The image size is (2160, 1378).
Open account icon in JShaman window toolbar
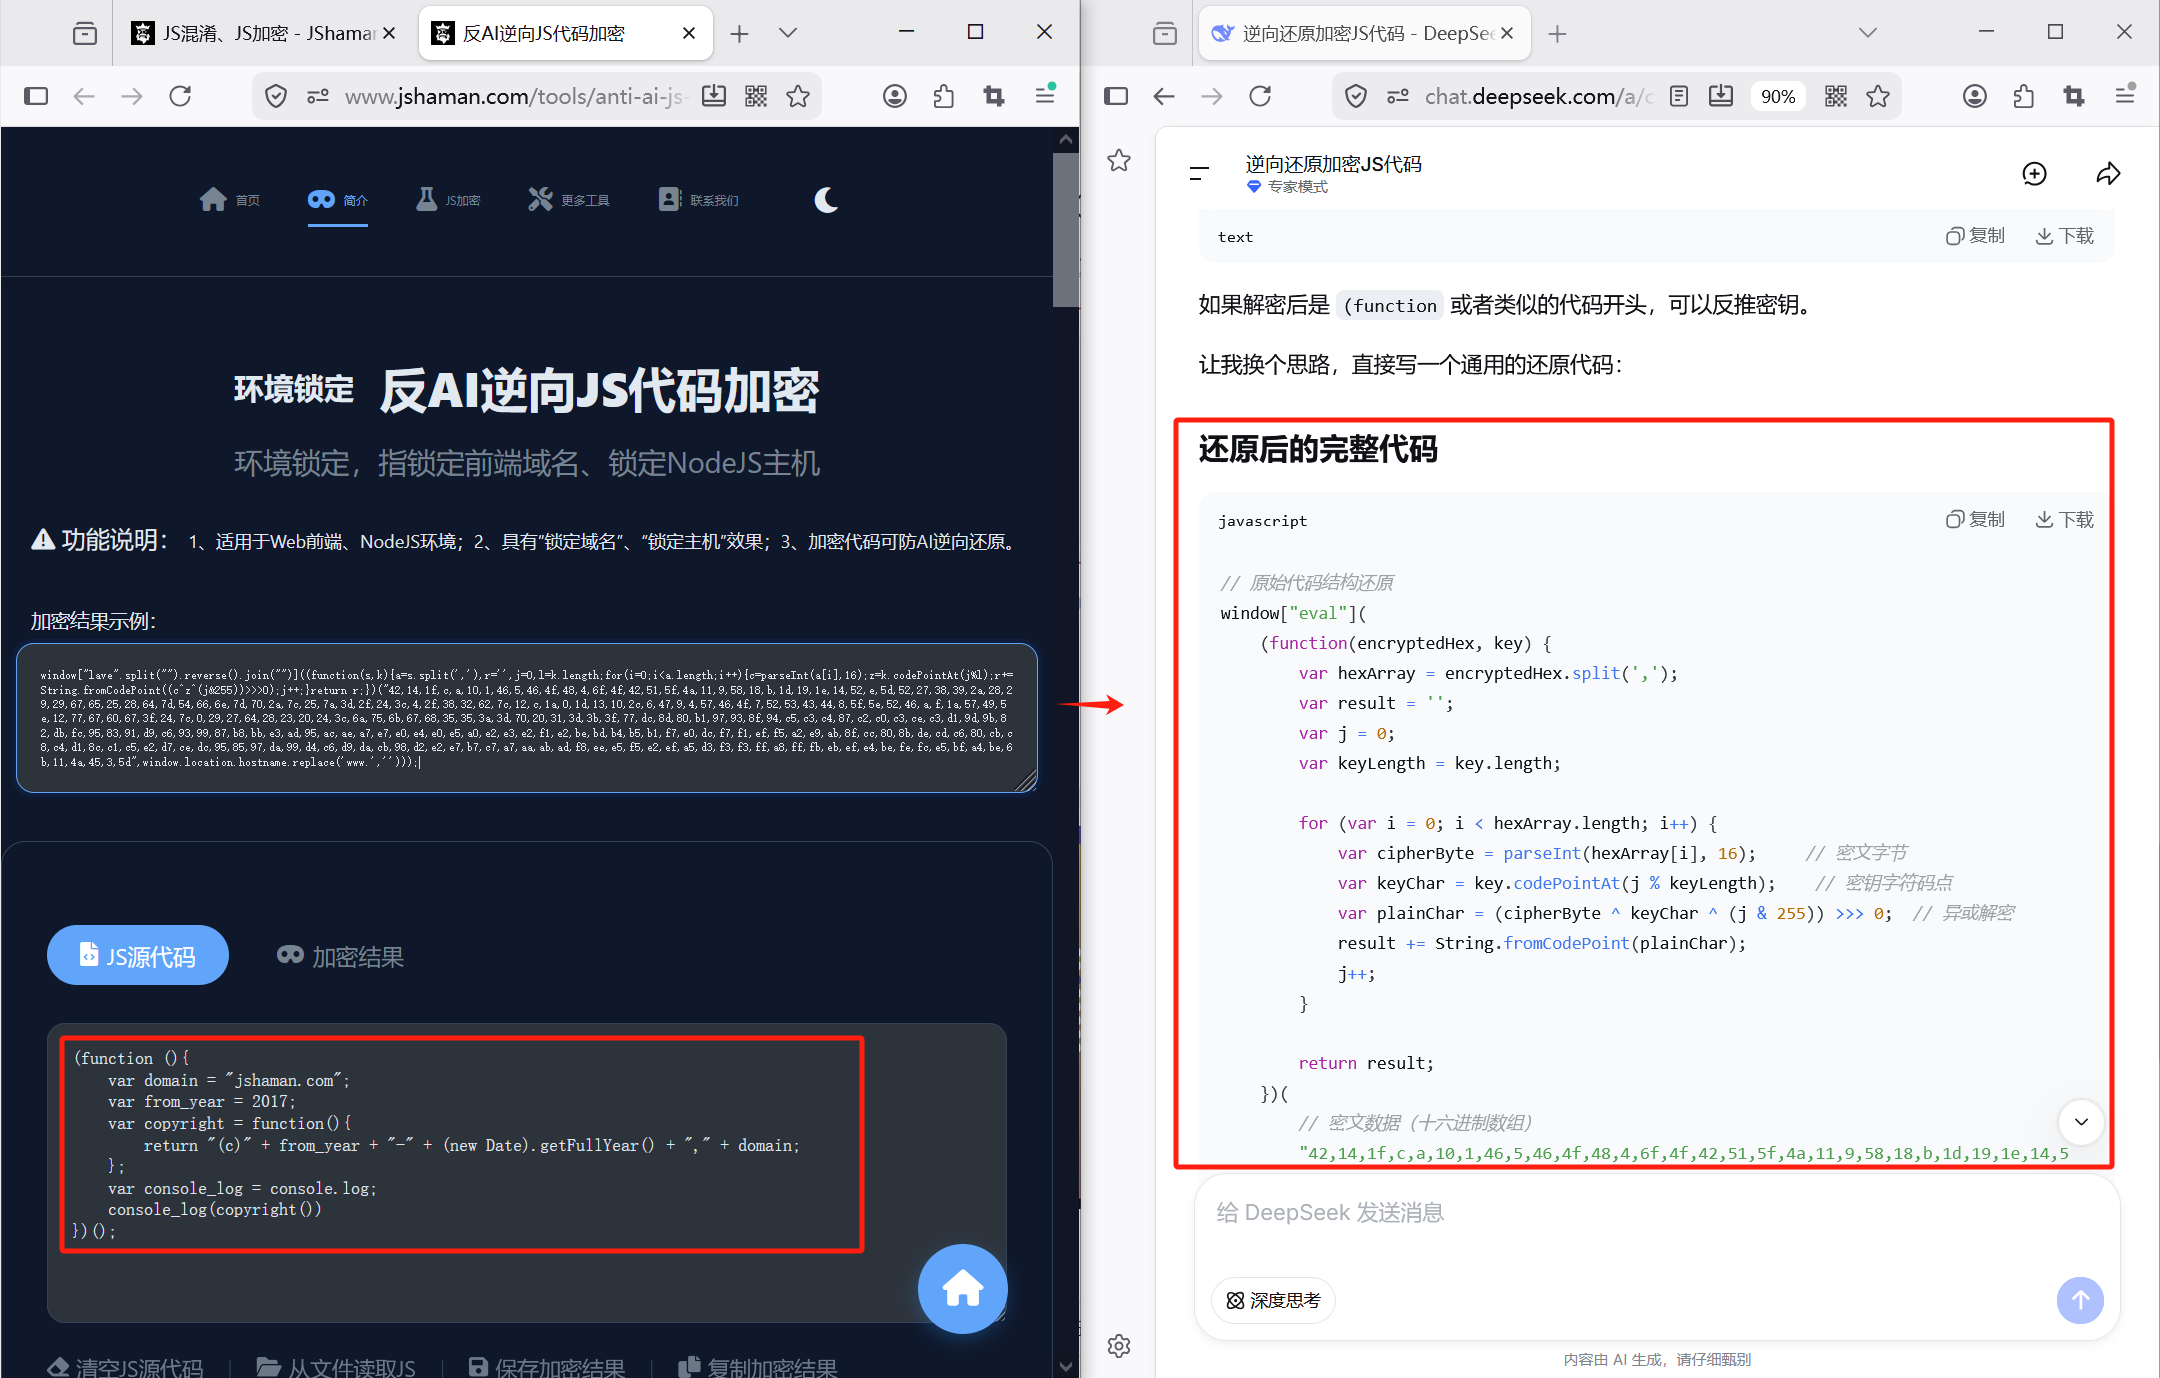895,96
